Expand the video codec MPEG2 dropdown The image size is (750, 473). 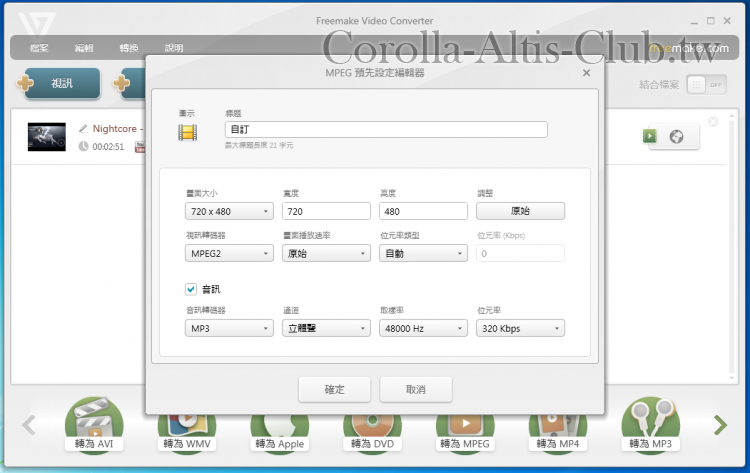(229, 253)
